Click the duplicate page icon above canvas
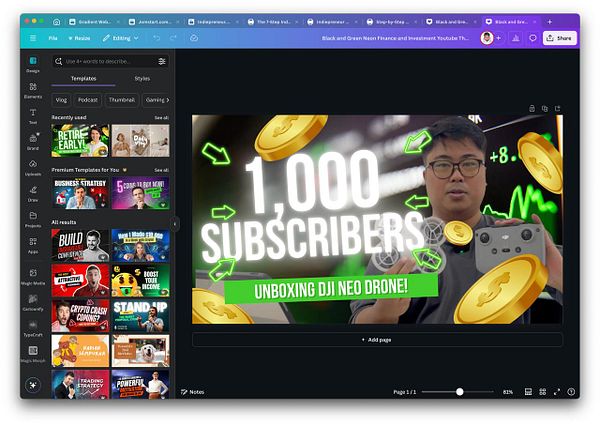The height and width of the screenshot is (425, 600). pos(545,109)
